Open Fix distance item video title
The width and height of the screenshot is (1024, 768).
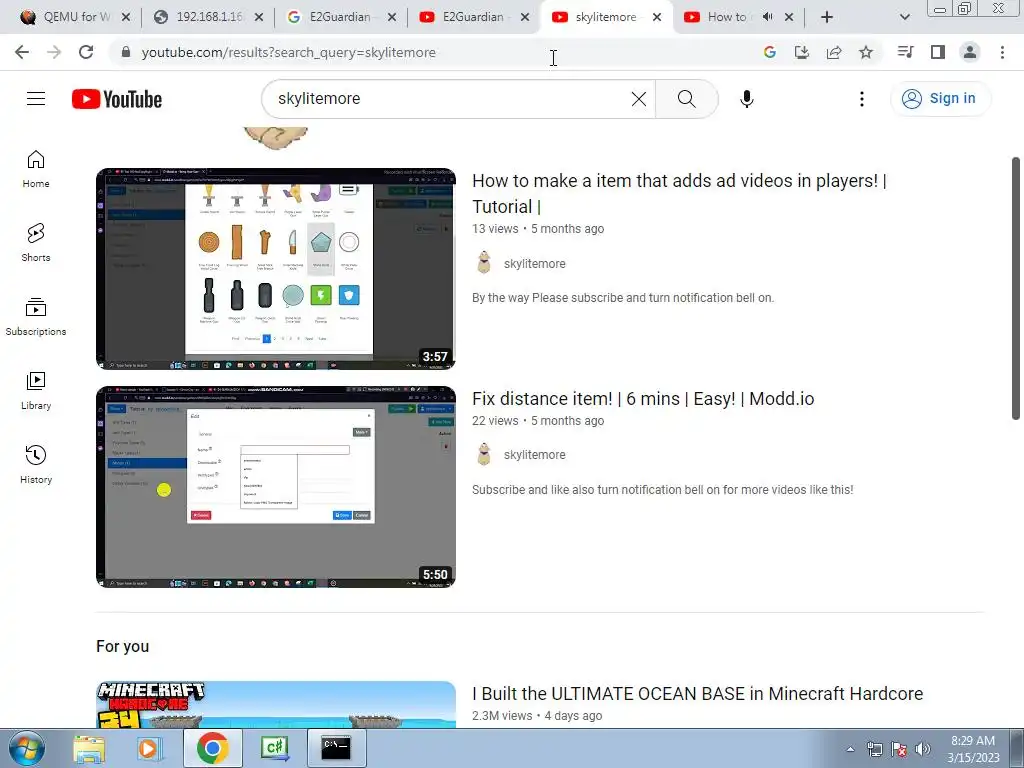643,398
